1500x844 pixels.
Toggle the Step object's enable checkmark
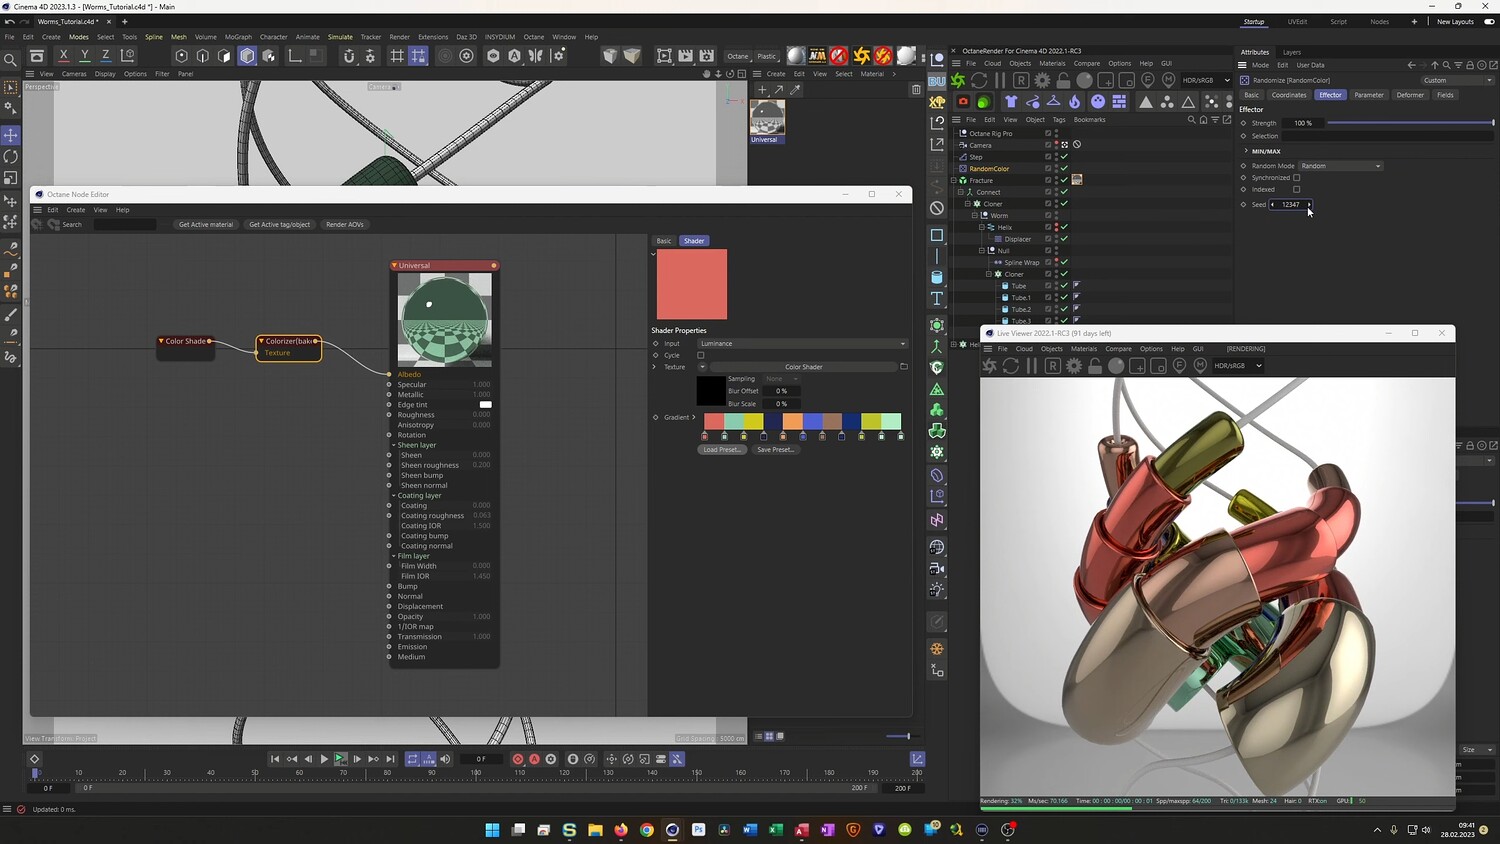click(1064, 157)
